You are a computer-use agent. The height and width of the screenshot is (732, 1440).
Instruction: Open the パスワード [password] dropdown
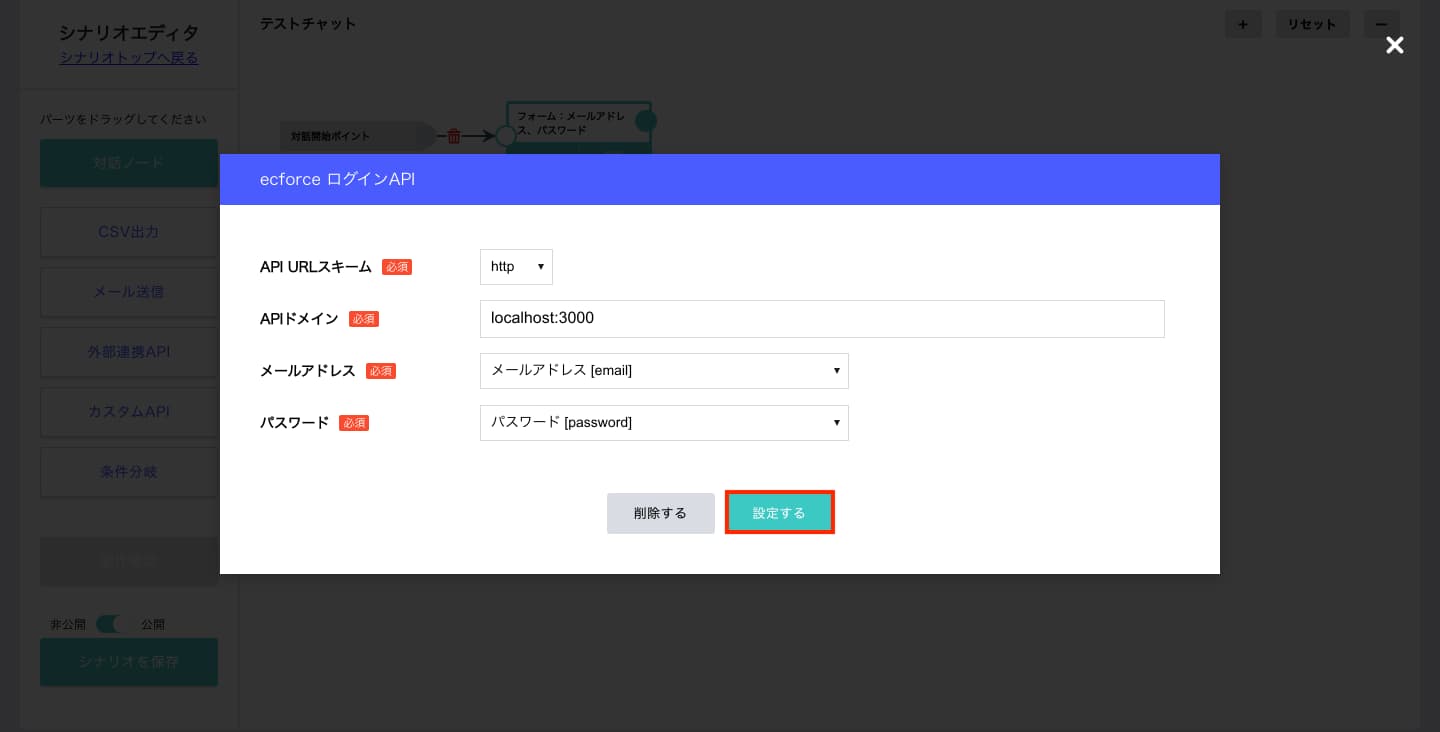click(x=664, y=422)
